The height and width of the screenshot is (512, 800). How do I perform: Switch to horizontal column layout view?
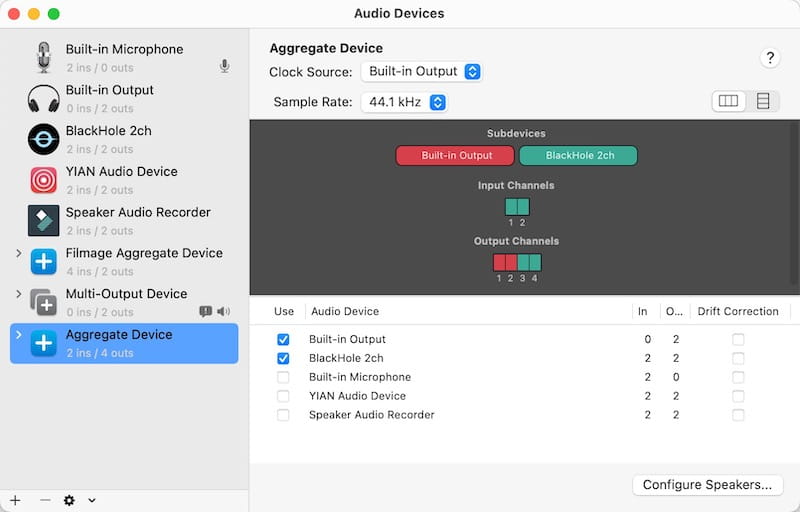pyautogui.click(x=728, y=101)
